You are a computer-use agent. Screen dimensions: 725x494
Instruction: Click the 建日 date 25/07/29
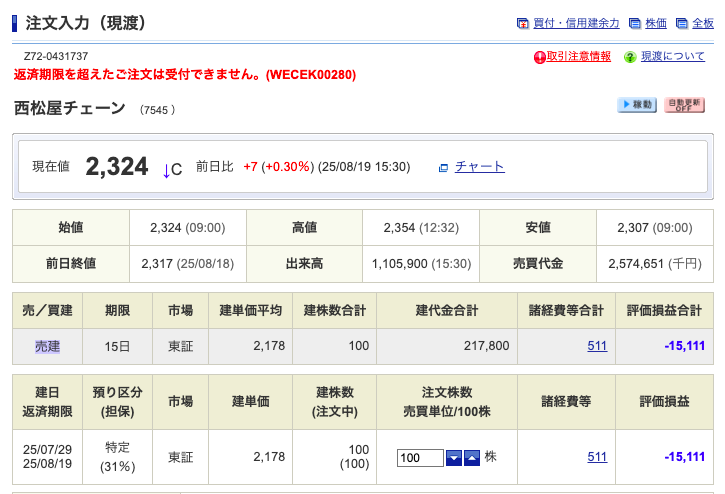click(x=47, y=450)
